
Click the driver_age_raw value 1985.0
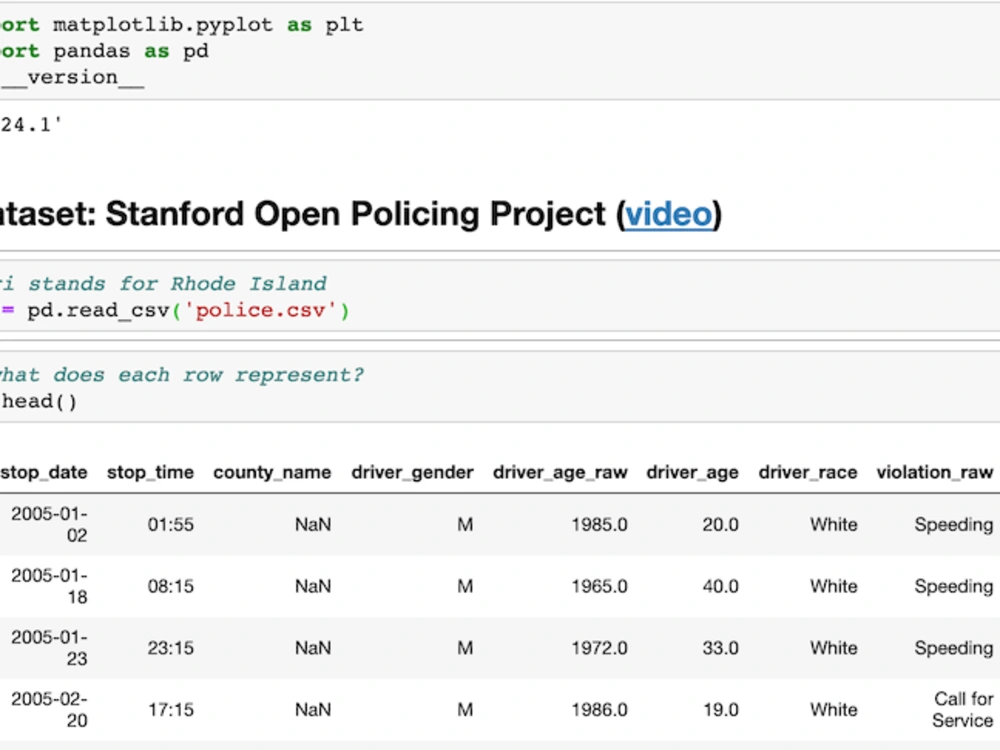click(599, 525)
